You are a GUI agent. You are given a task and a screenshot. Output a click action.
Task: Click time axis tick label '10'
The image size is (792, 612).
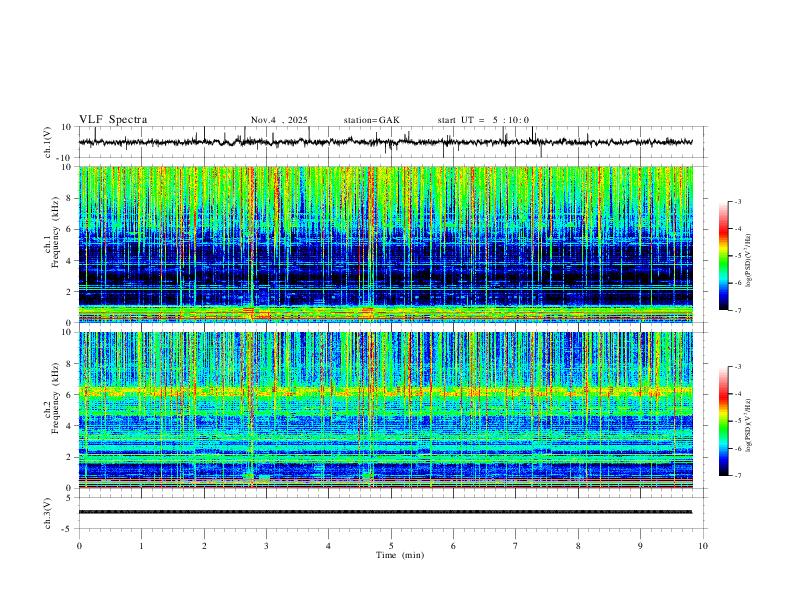[x=703, y=546]
